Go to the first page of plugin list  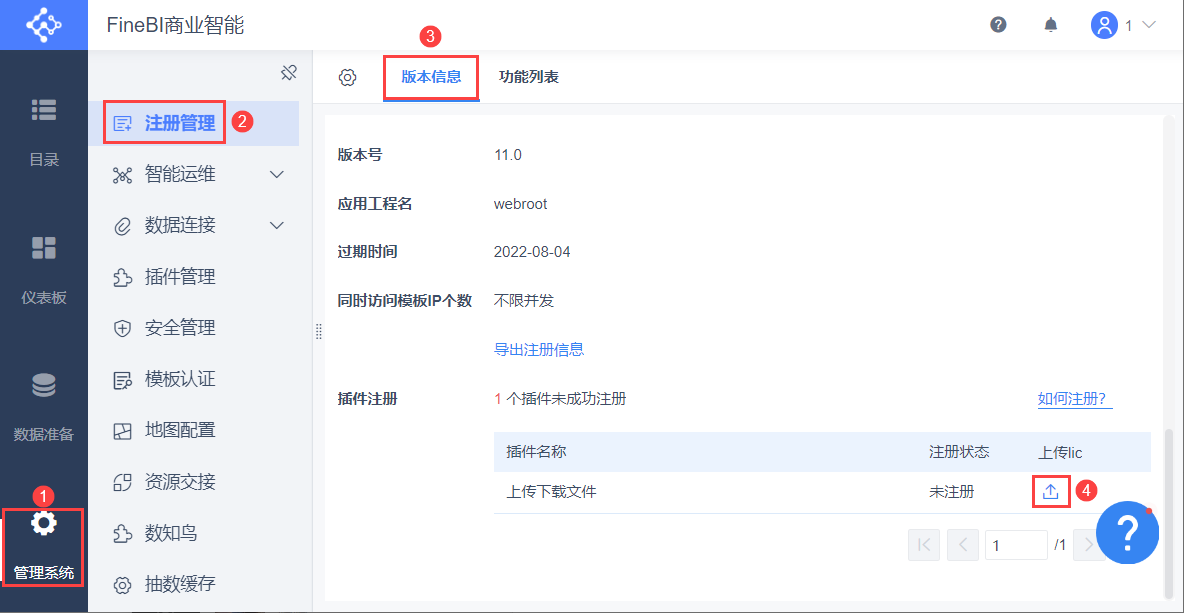click(x=925, y=544)
